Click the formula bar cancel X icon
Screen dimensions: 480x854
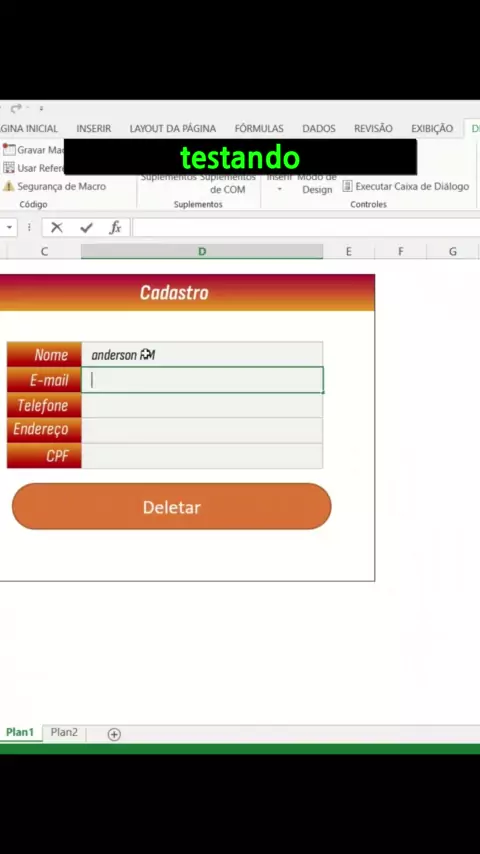pyautogui.click(x=57, y=228)
